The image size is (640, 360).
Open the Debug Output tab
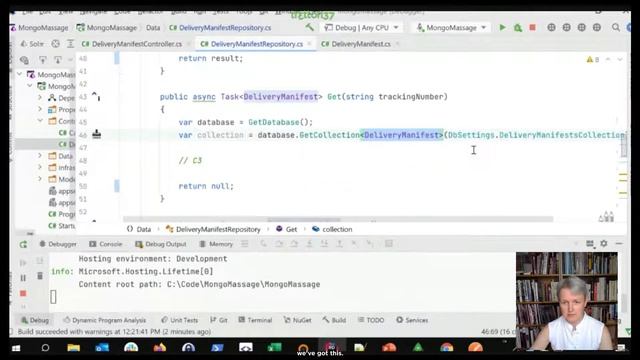coord(161,244)
